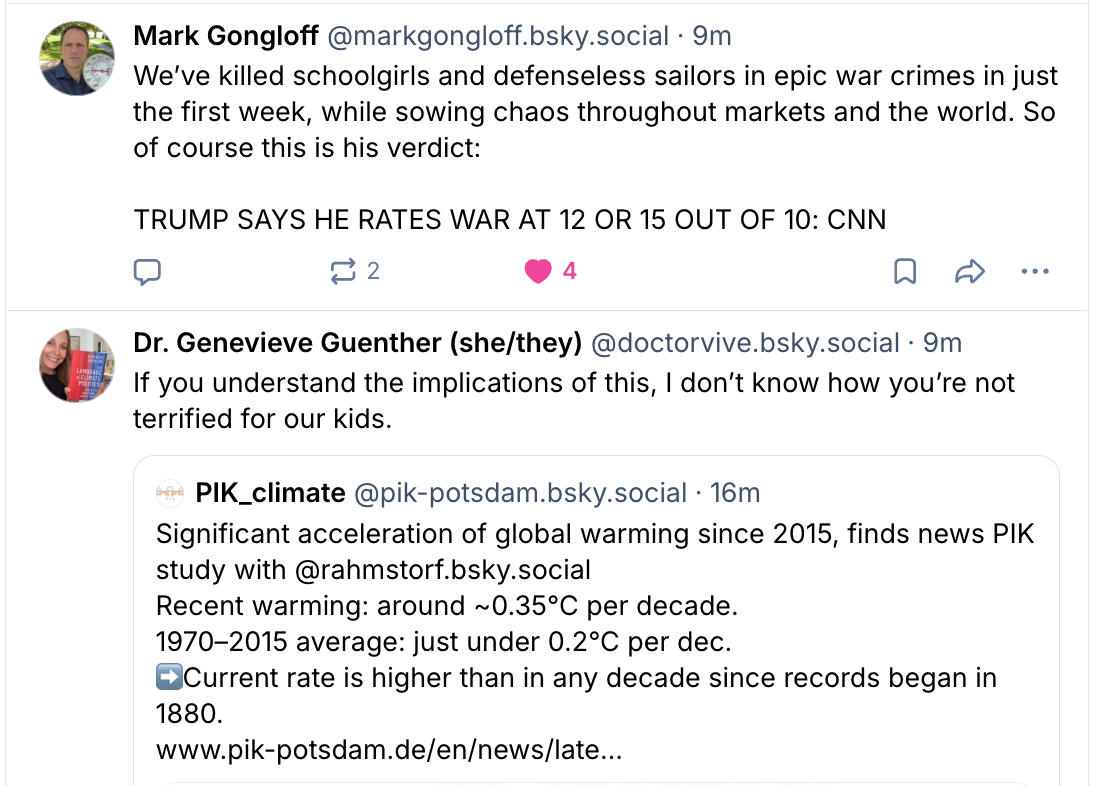Viewport: 1098px width, 786px height.
Task: Repost Mark Gongloff's war verdict post
Action: click(344, 271)
